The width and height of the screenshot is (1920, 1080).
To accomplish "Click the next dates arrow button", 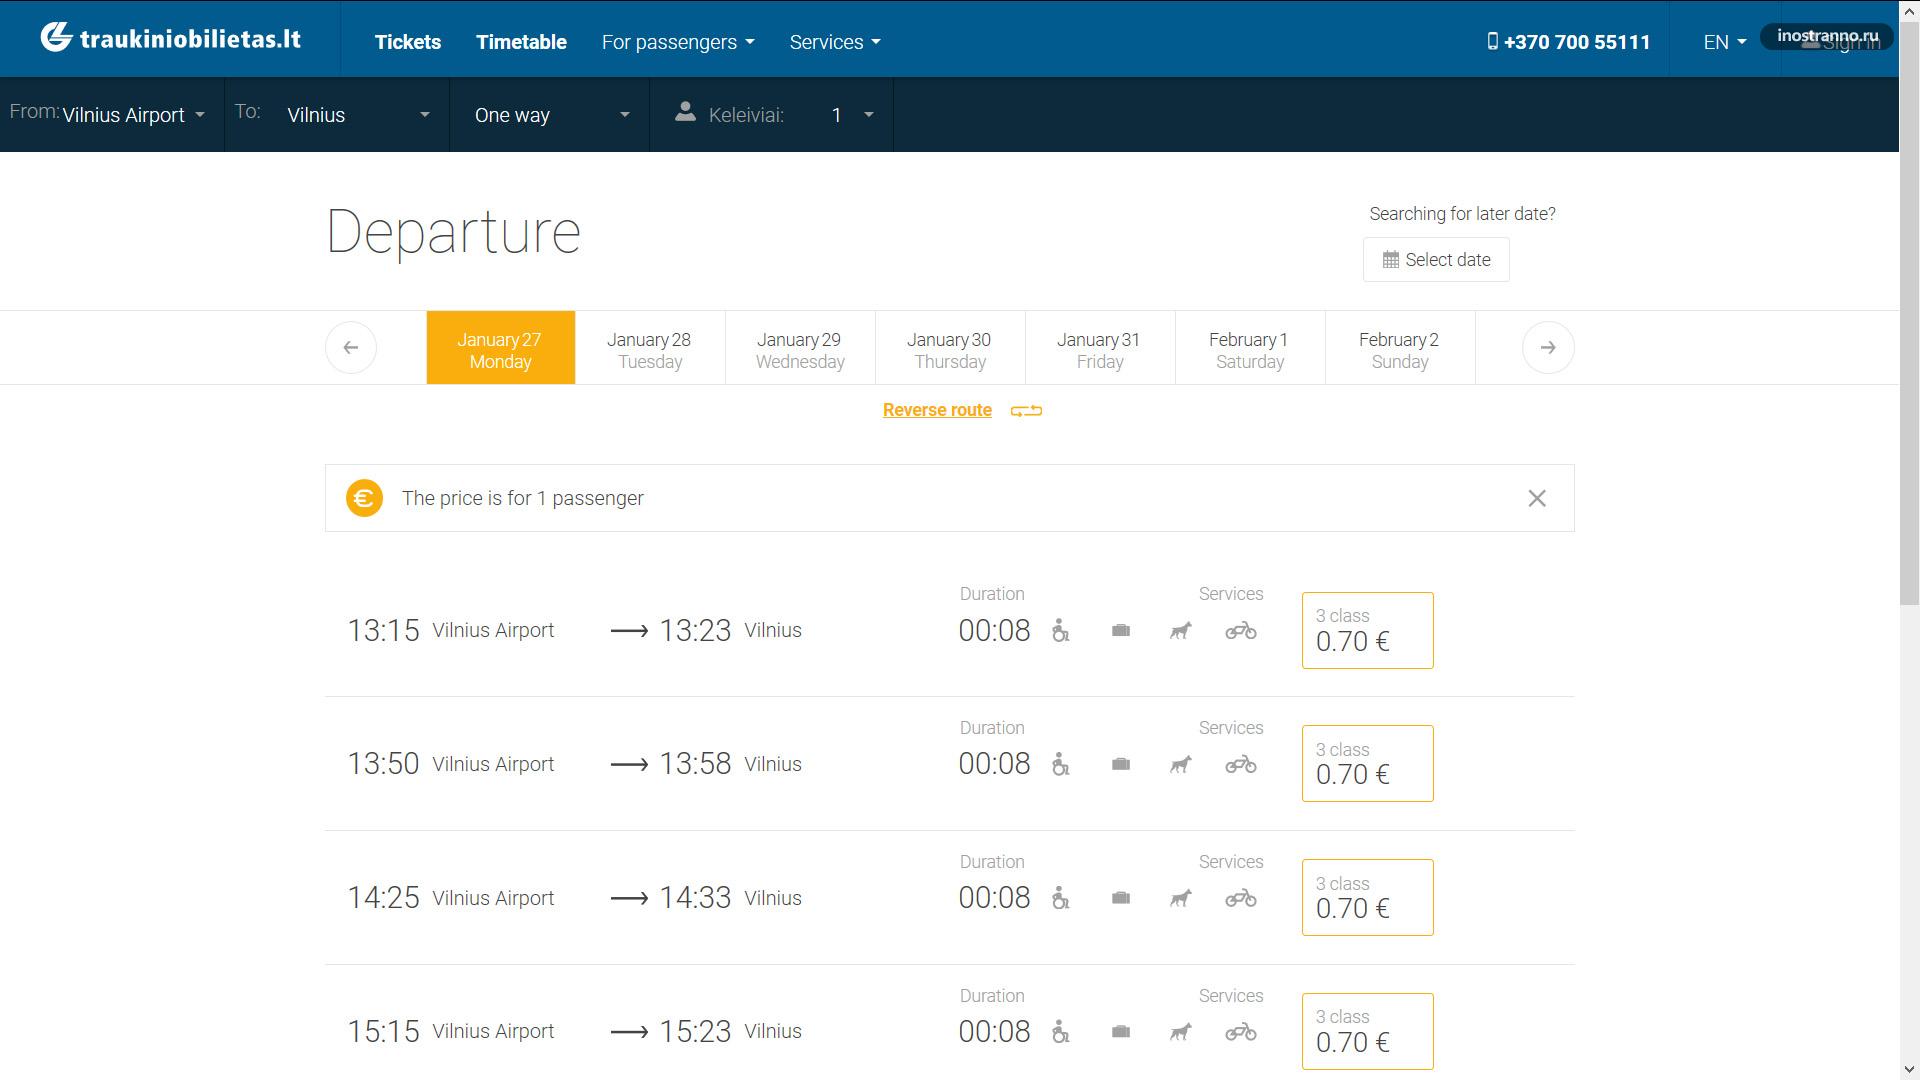I will [x=1547, y=348].
